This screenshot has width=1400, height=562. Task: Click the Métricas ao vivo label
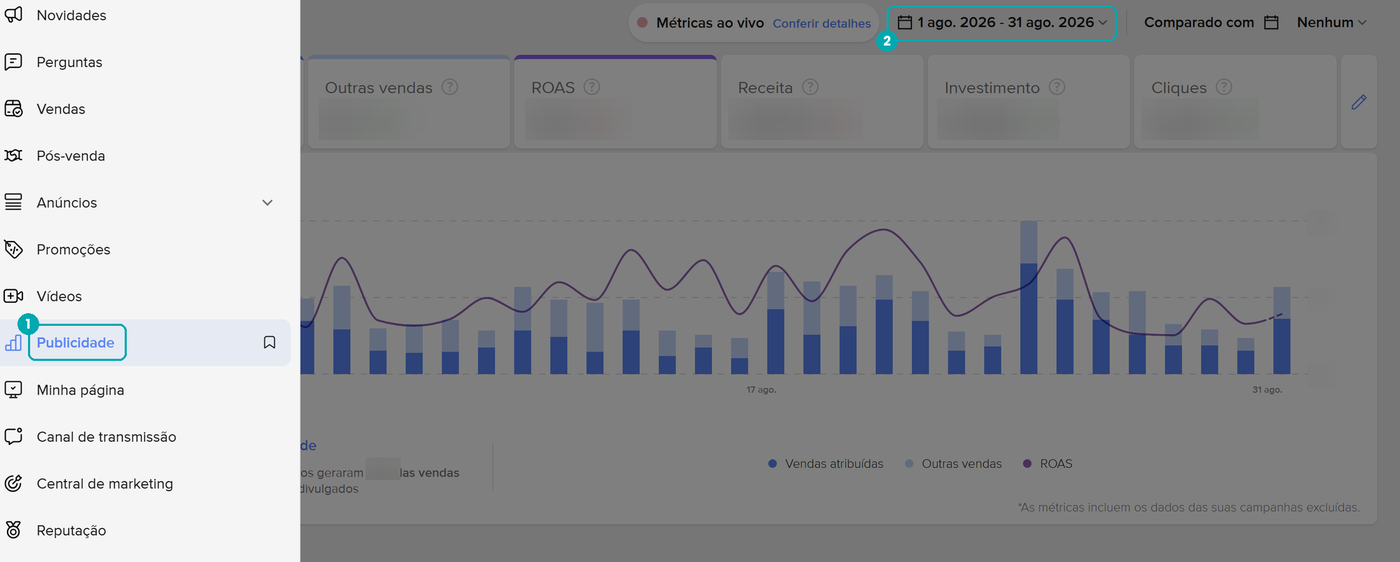710,22
